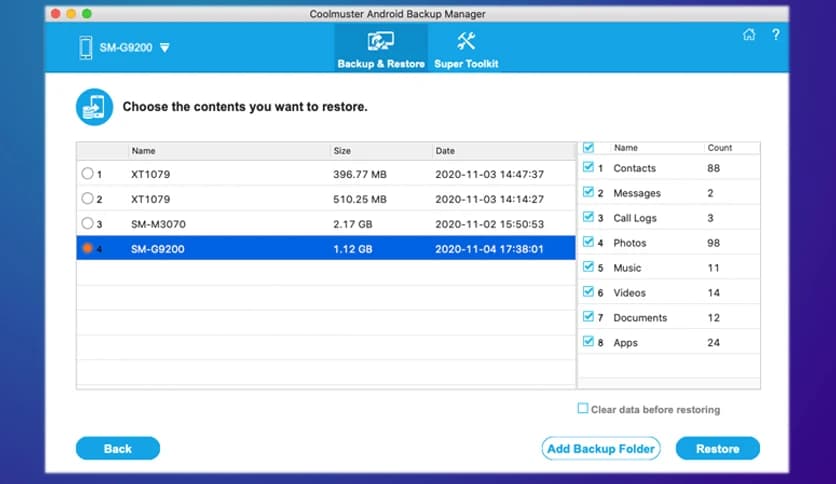Select radio button for backup 3 SM-M3070
The width and height of the screenshot is (836, 484).
[x=87, y=223]
